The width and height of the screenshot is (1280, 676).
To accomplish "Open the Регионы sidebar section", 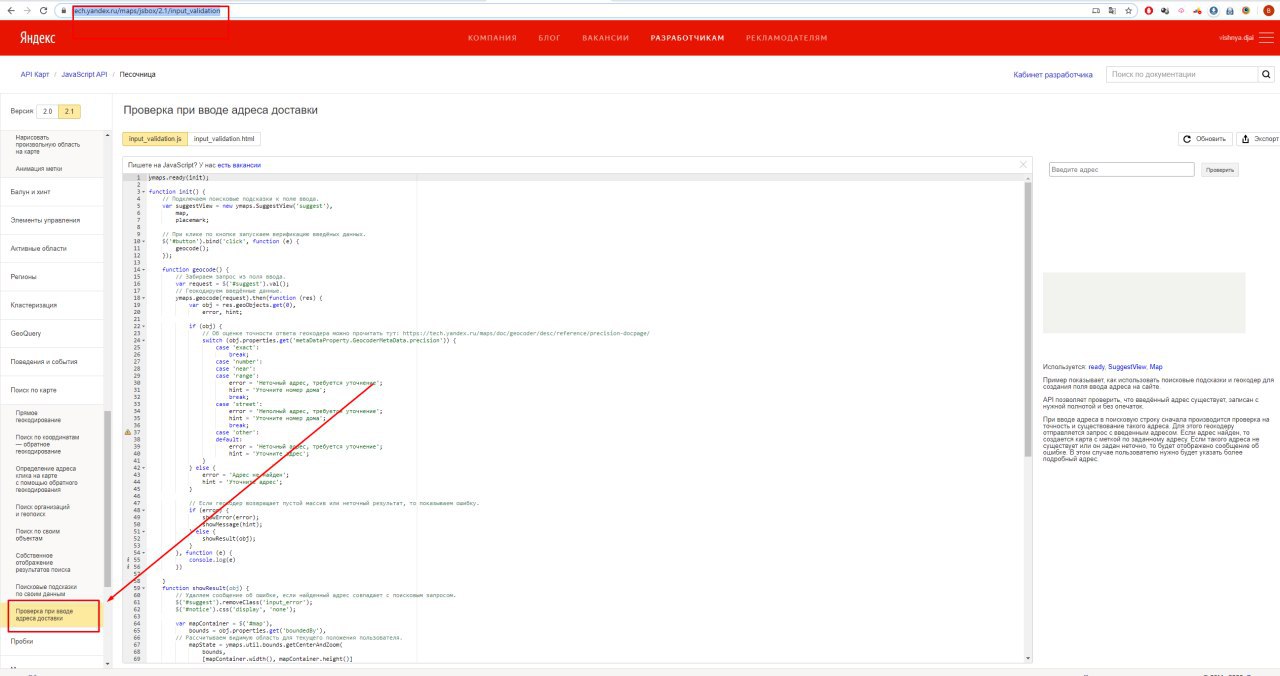I will click(24, 276).
